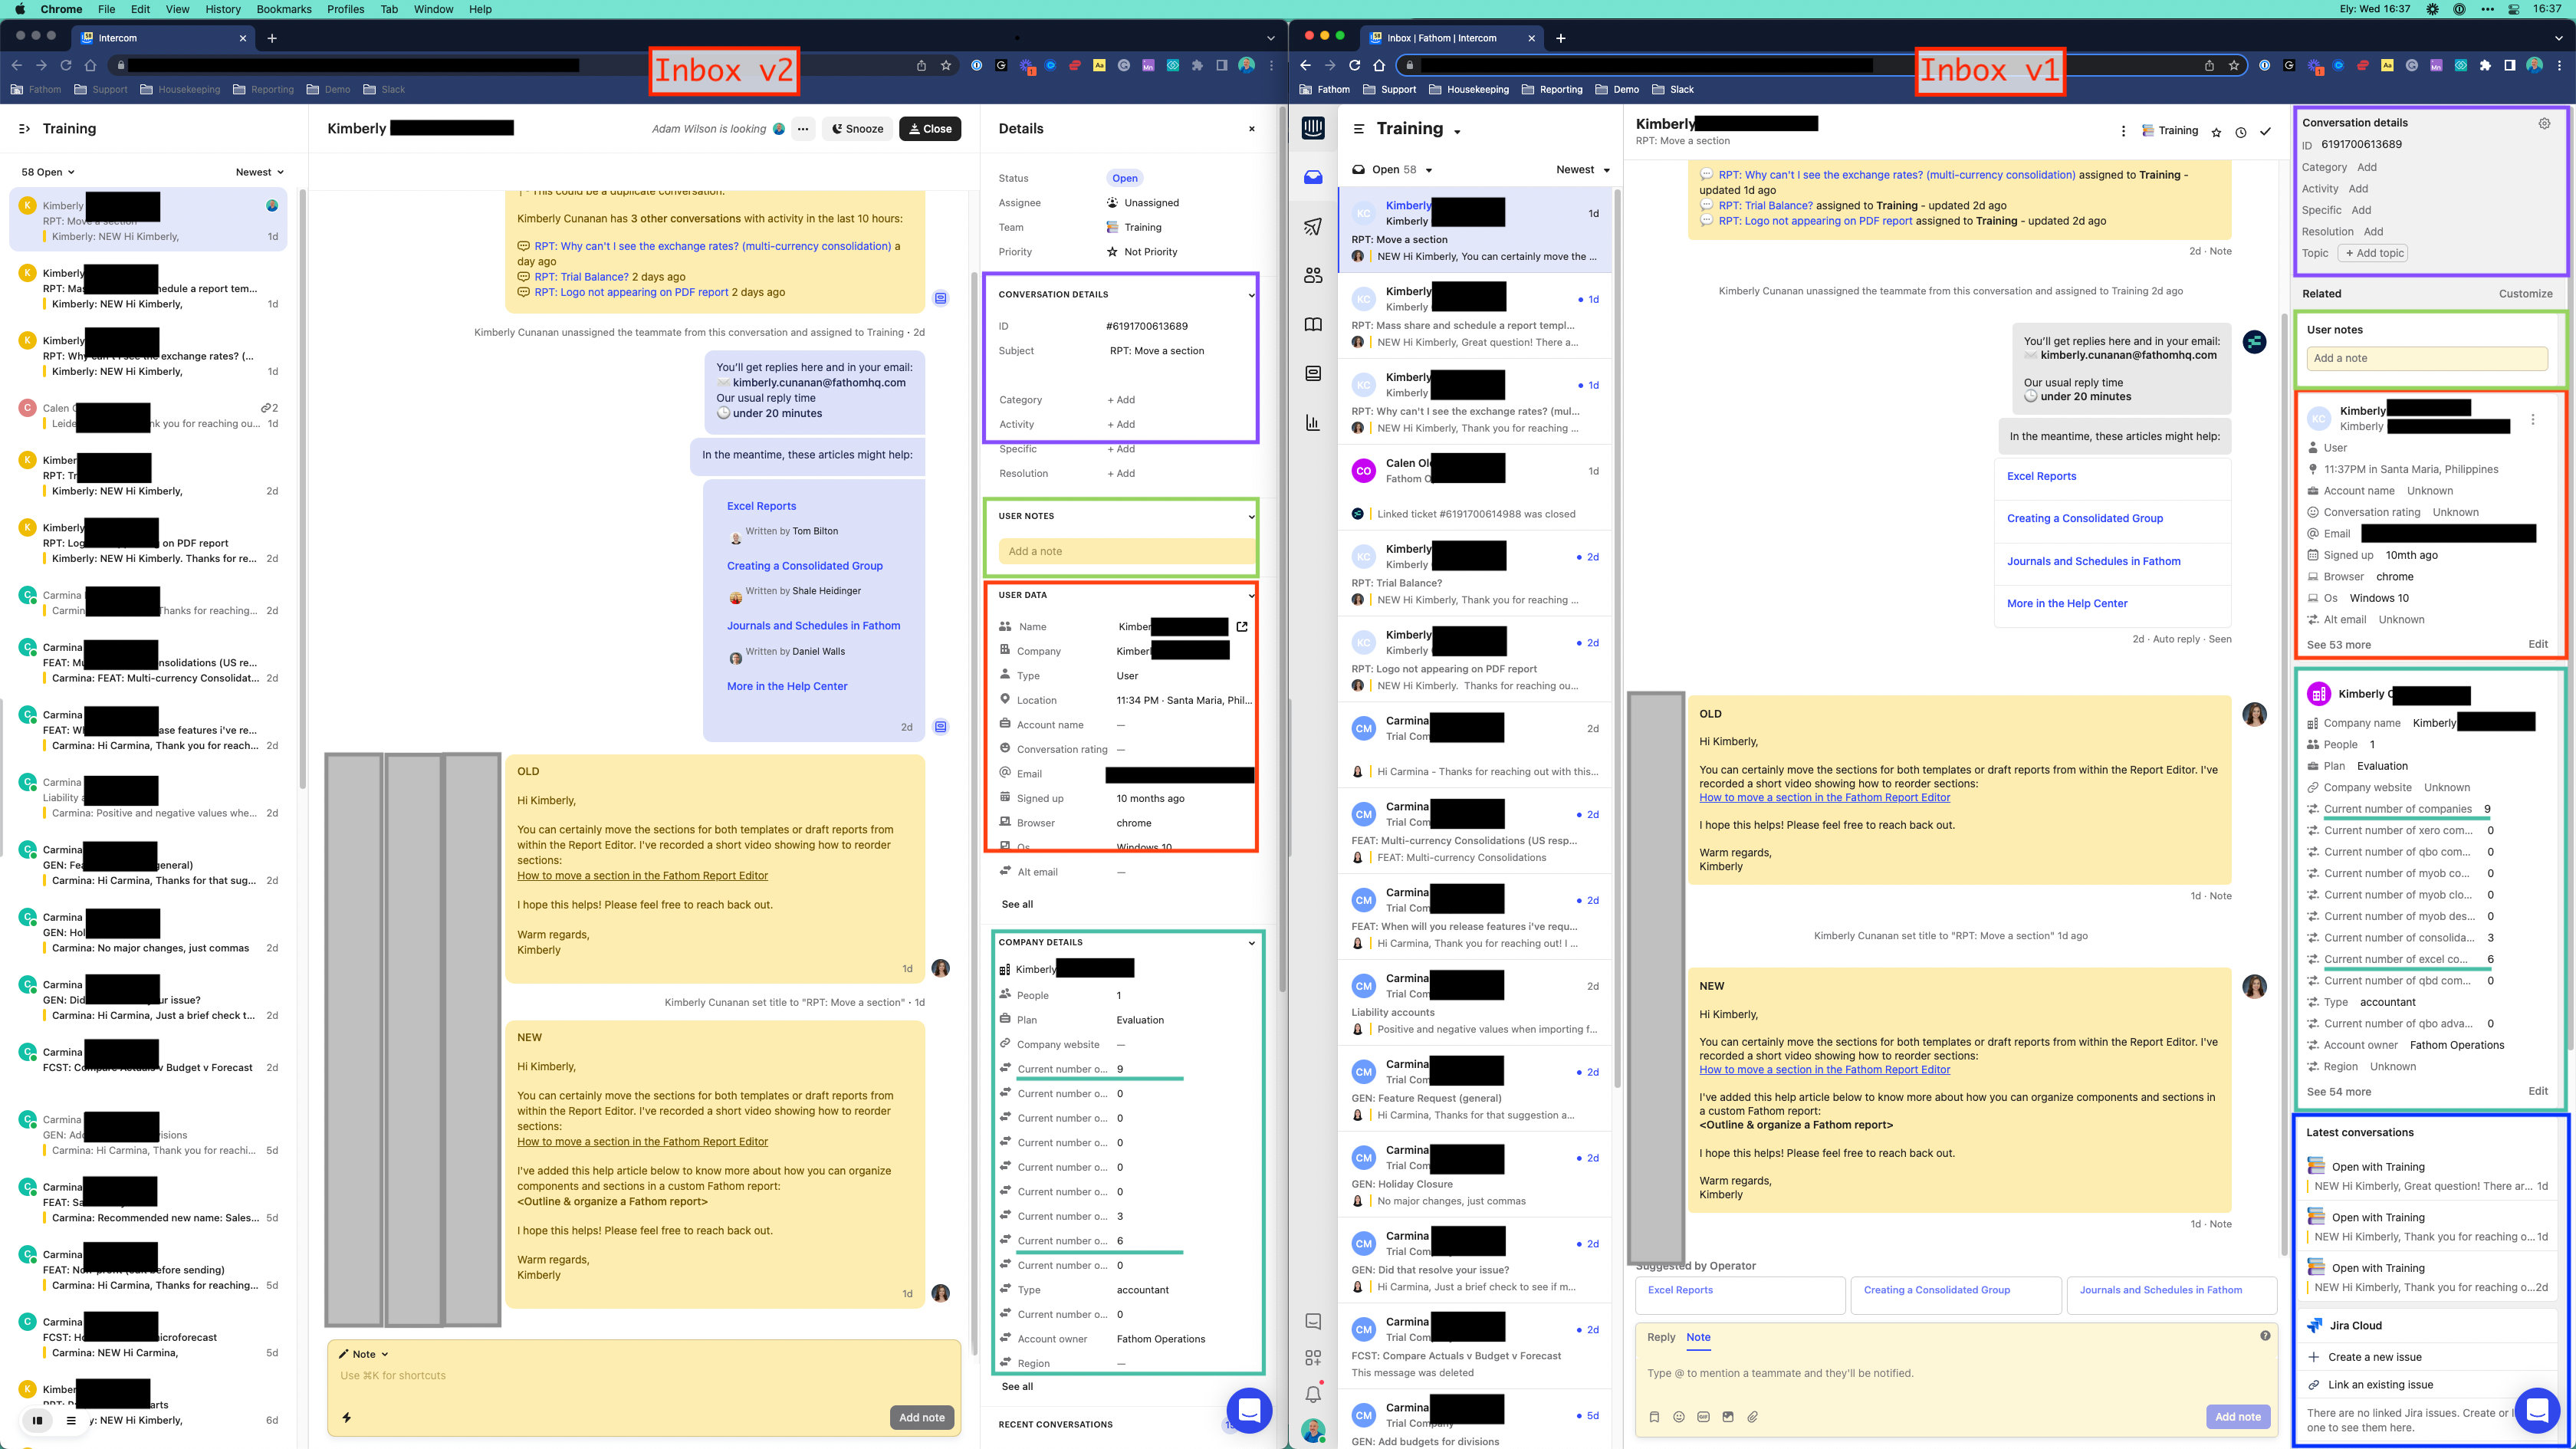Close conversation with v1 checkmark icon
Image resolution: width=2576 pixels, height=1449 pixels.
tap(2266, 131)
